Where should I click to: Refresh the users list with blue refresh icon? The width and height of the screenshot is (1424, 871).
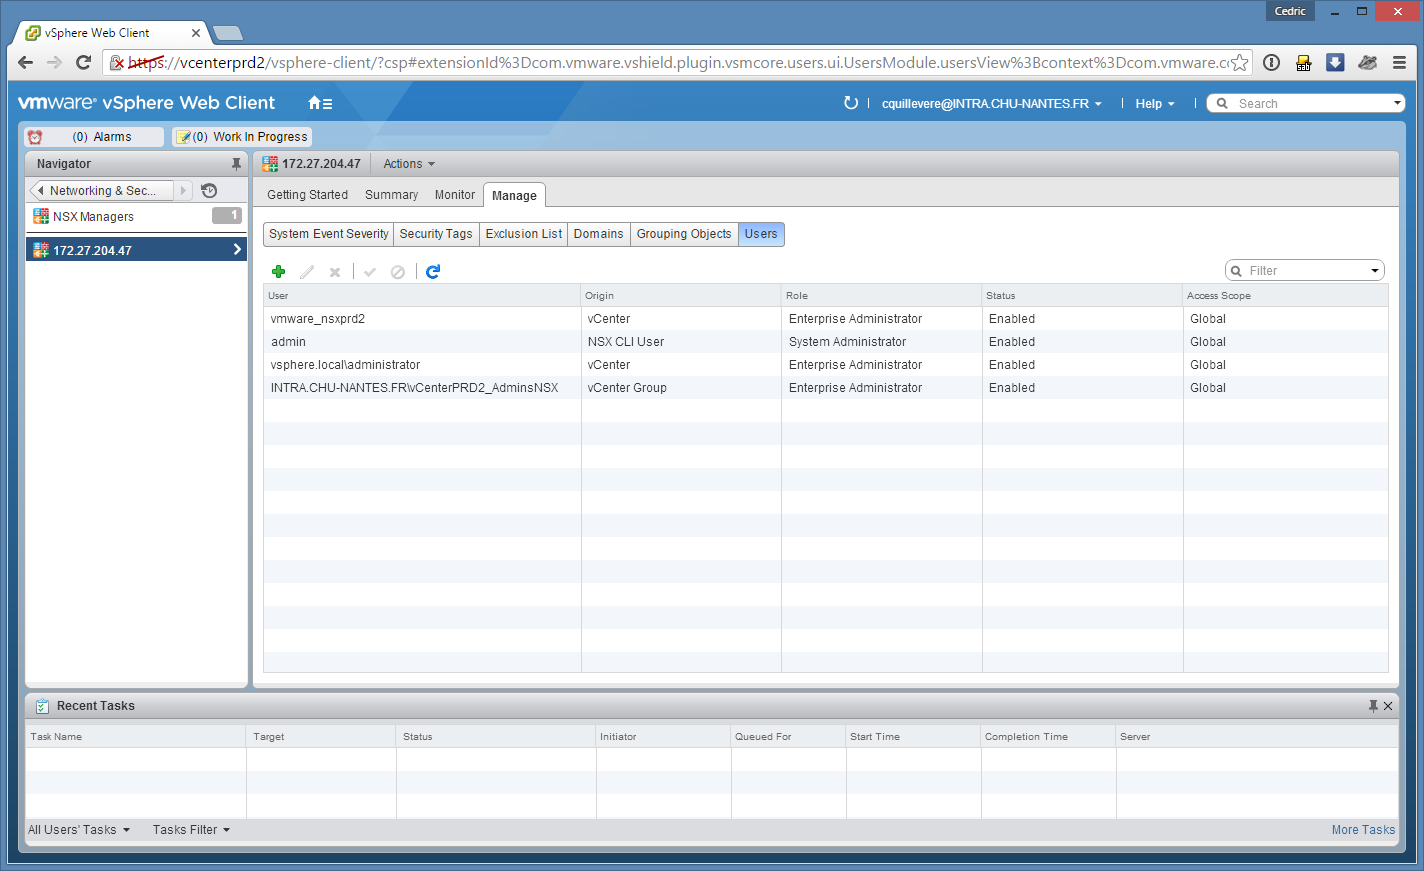click(433, 272)
